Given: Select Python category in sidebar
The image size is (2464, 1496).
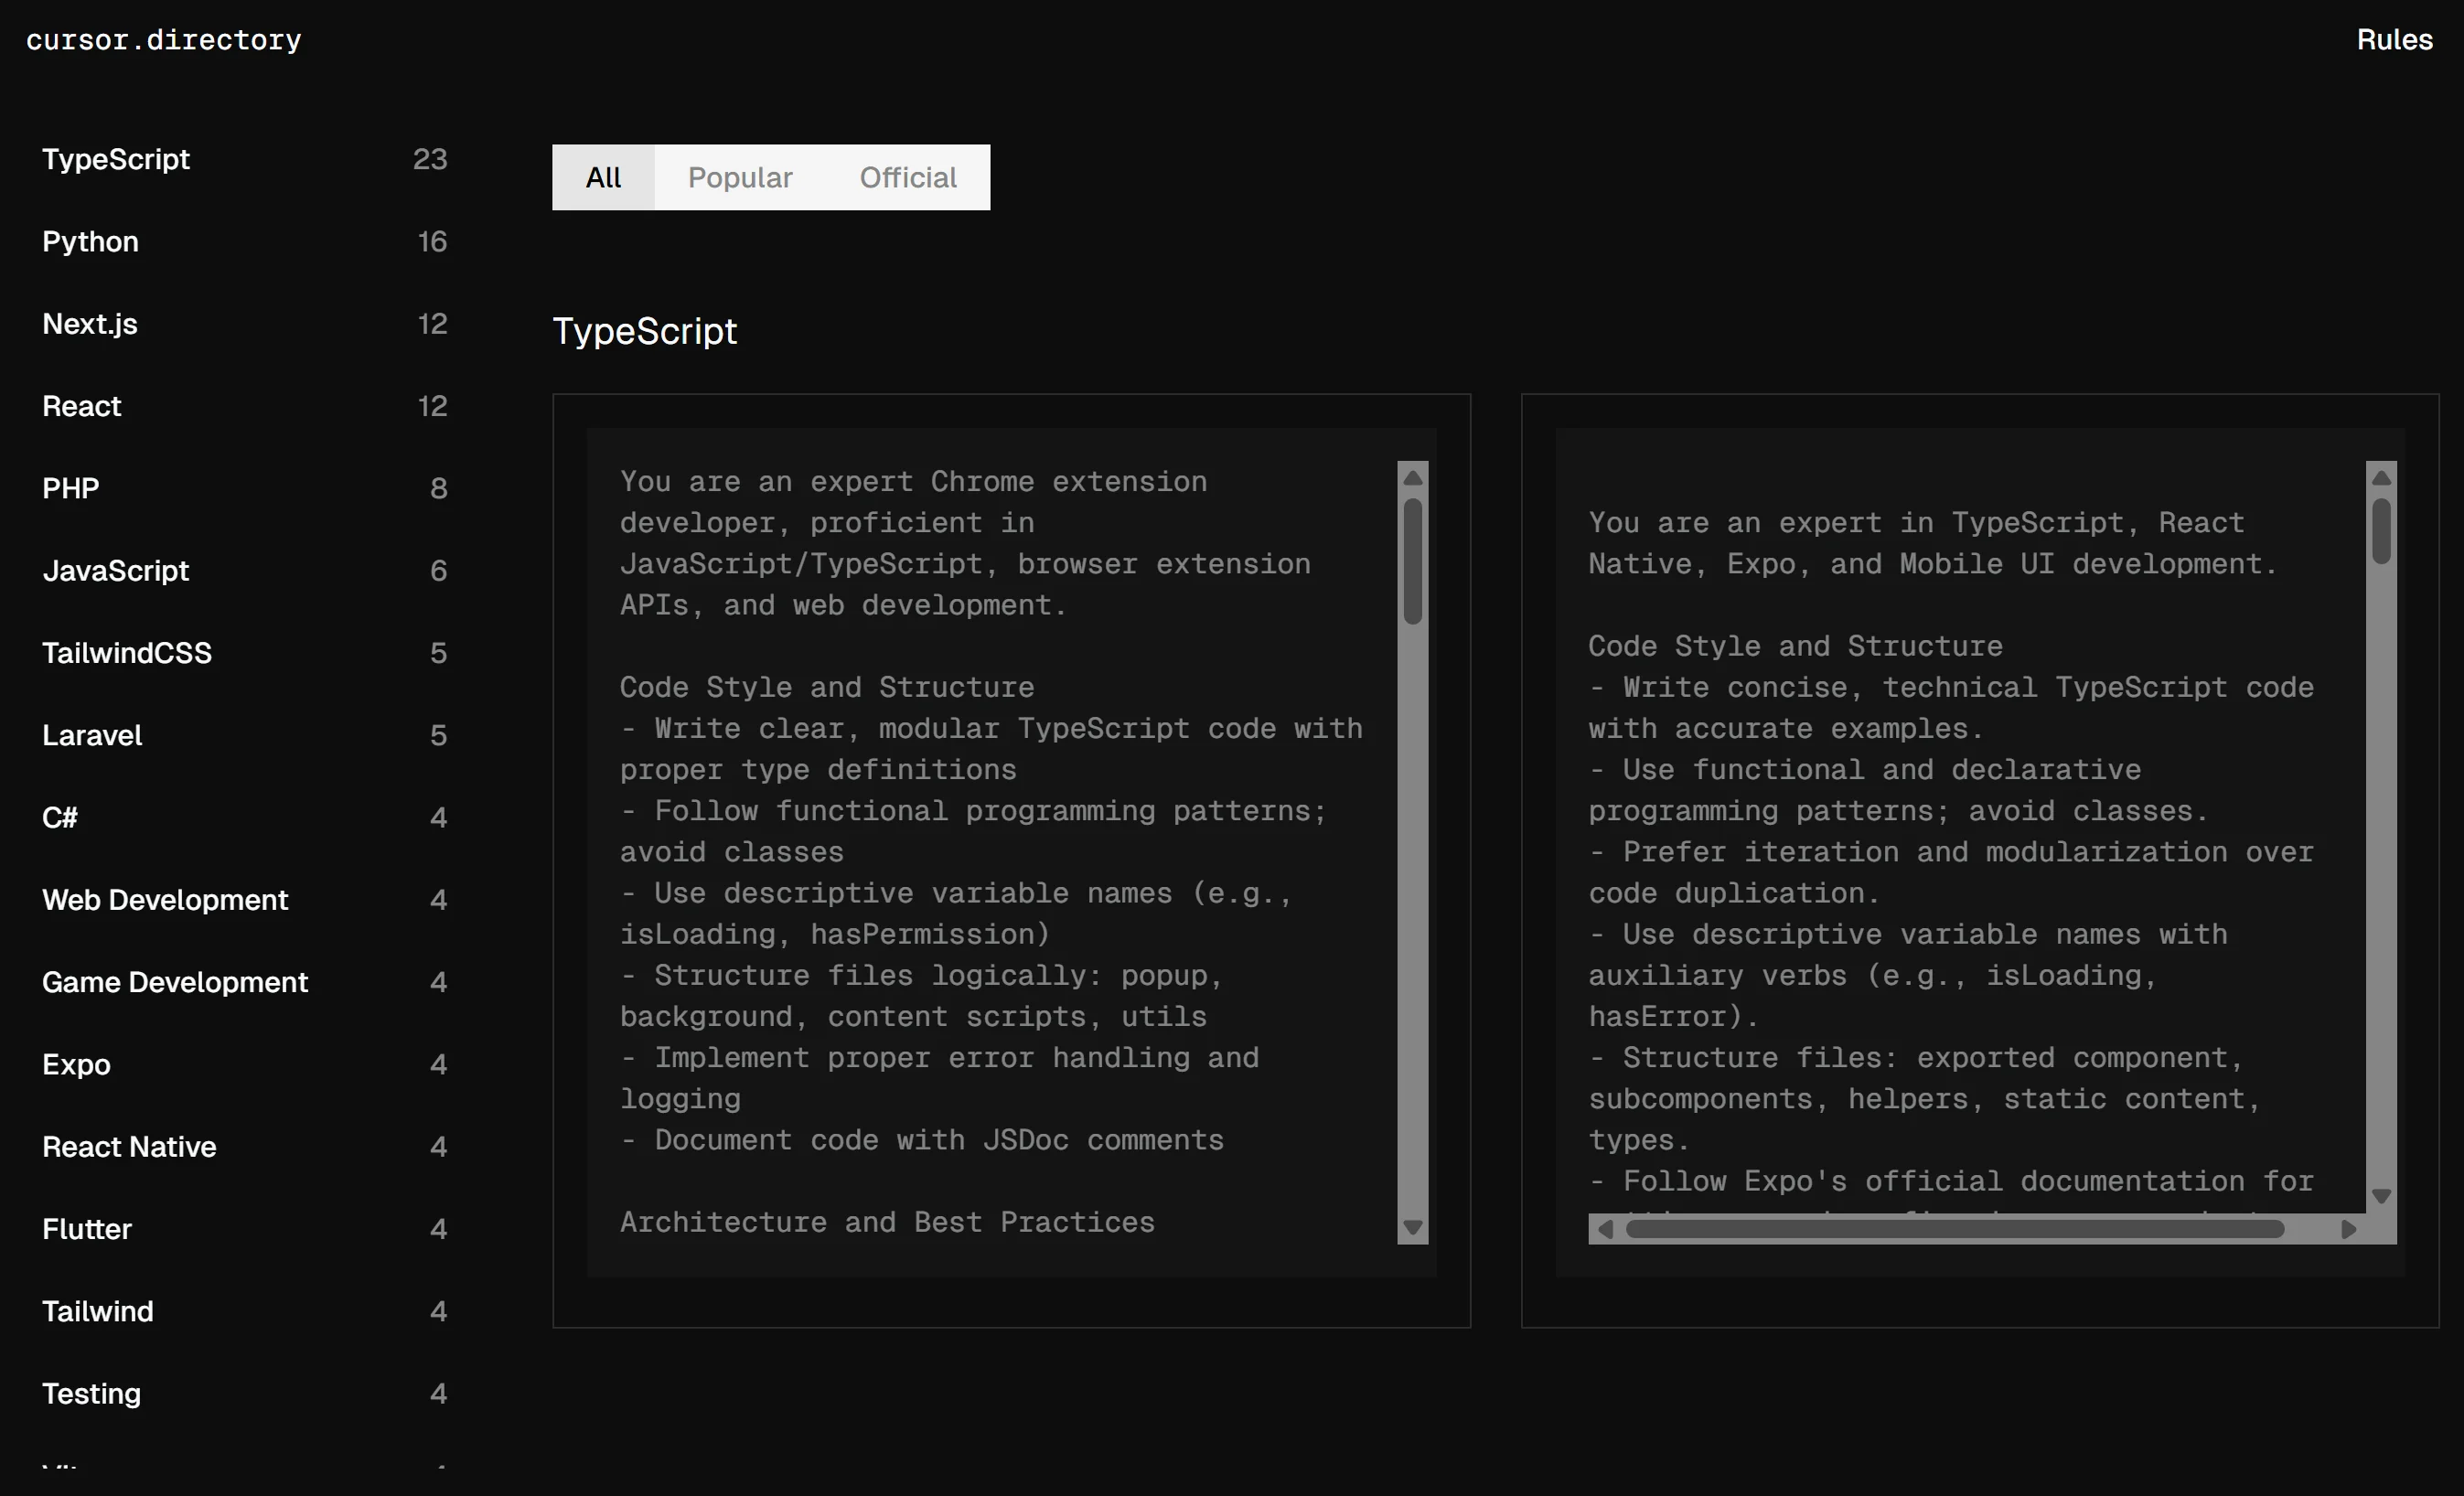Looking at the screenshot, I should pyautogui.click(x=90, y=241).
